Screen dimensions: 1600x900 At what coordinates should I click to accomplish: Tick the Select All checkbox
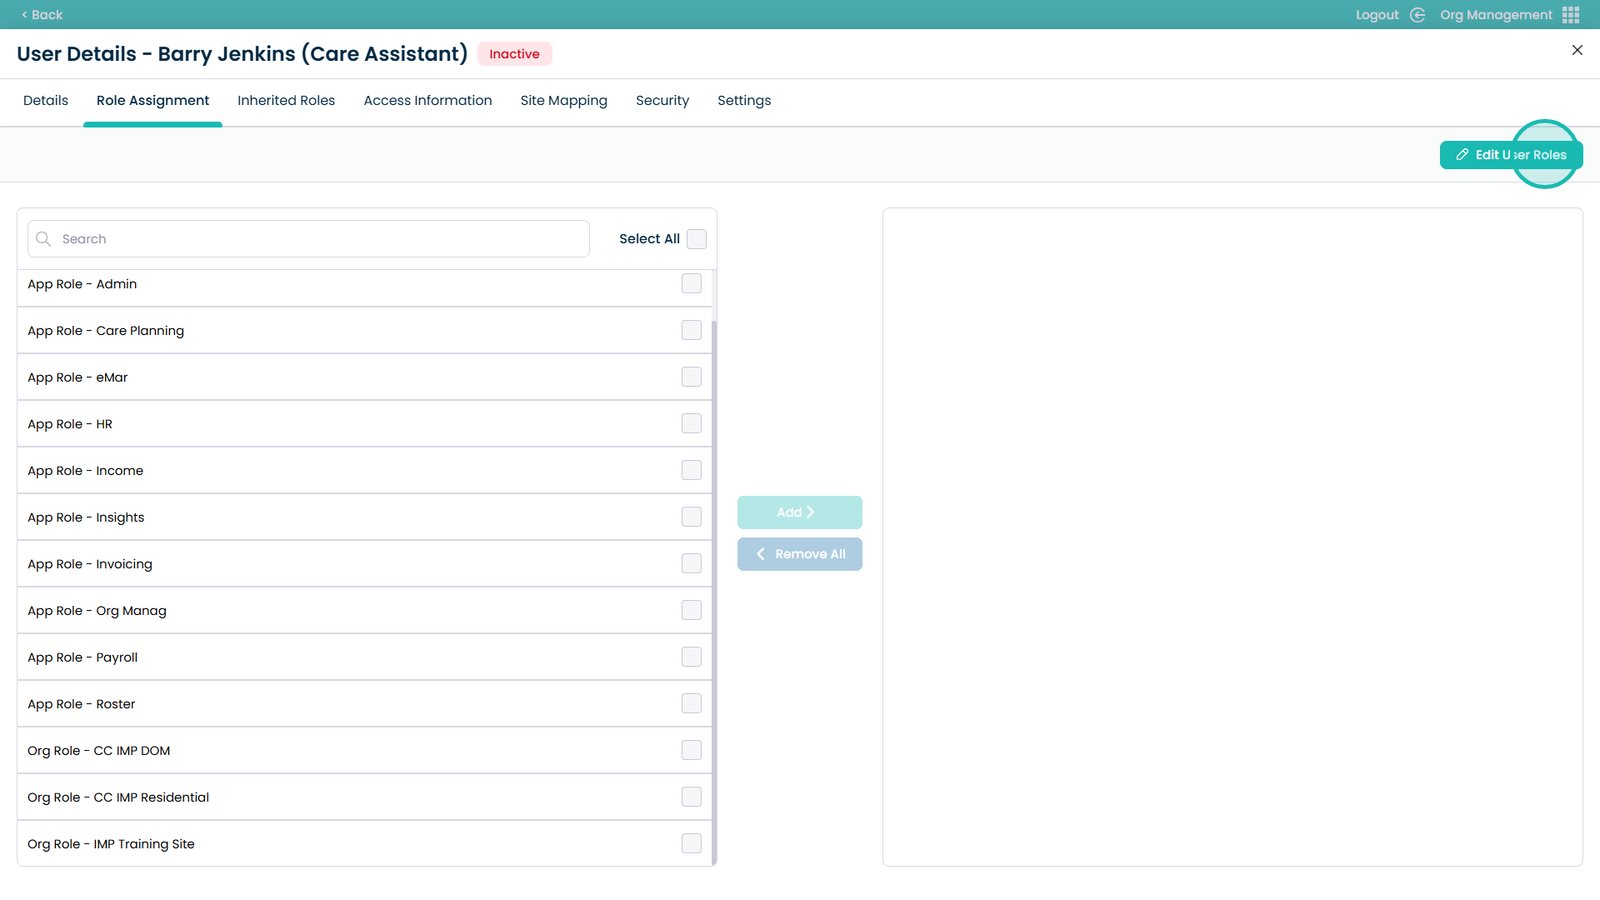click(697, 239)
